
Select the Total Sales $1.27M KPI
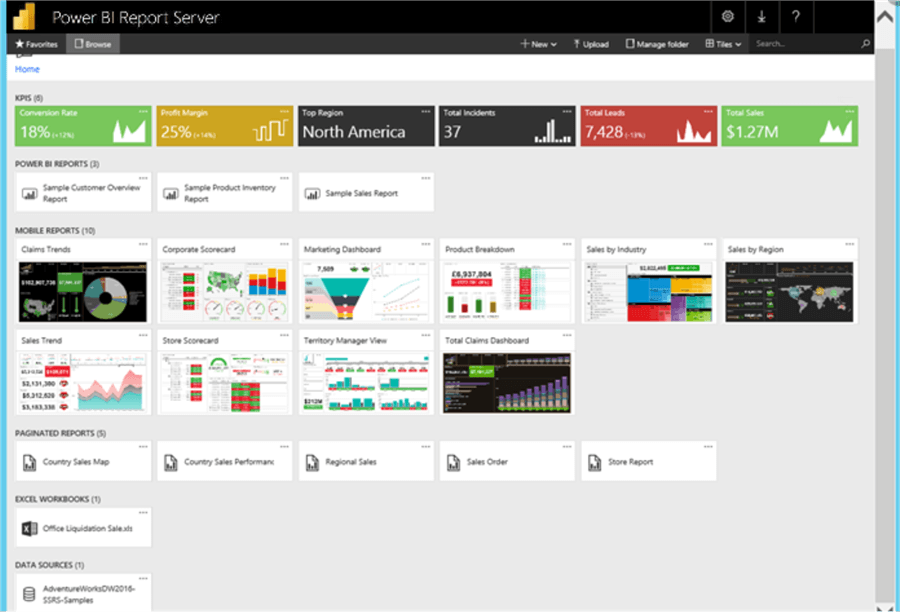click(790, 126)
